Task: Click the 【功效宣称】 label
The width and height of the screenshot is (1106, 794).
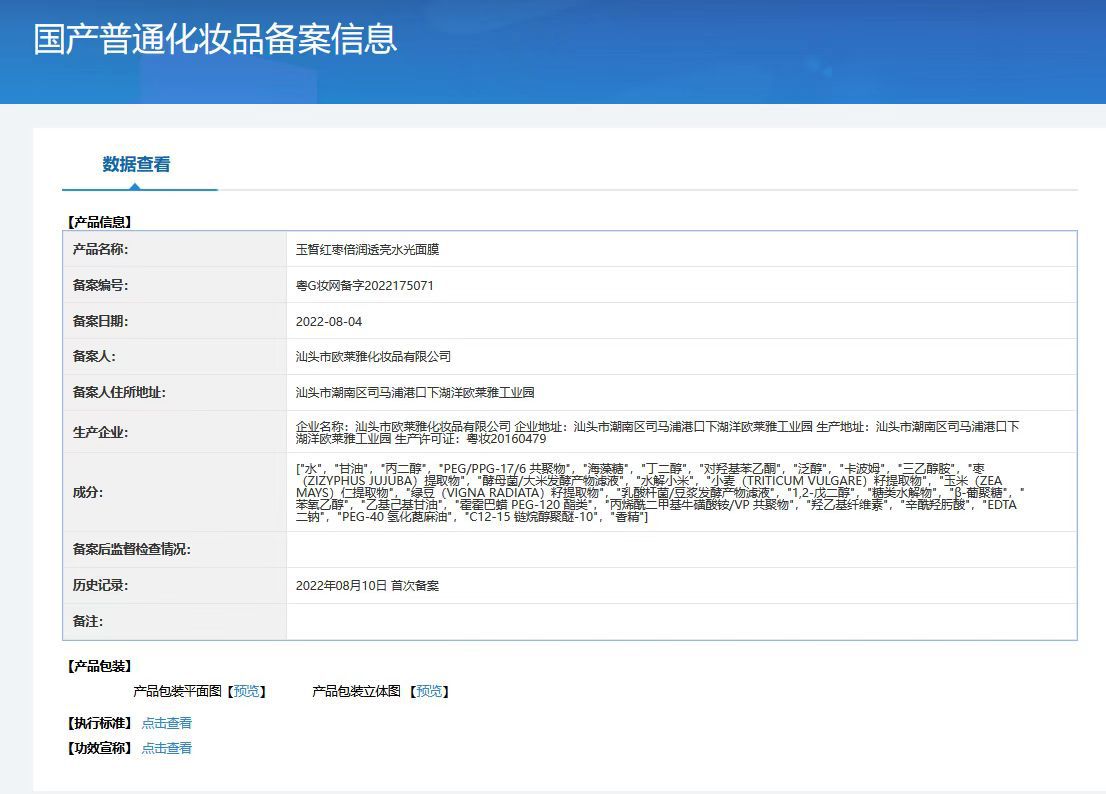Action: tap(99, 748)
